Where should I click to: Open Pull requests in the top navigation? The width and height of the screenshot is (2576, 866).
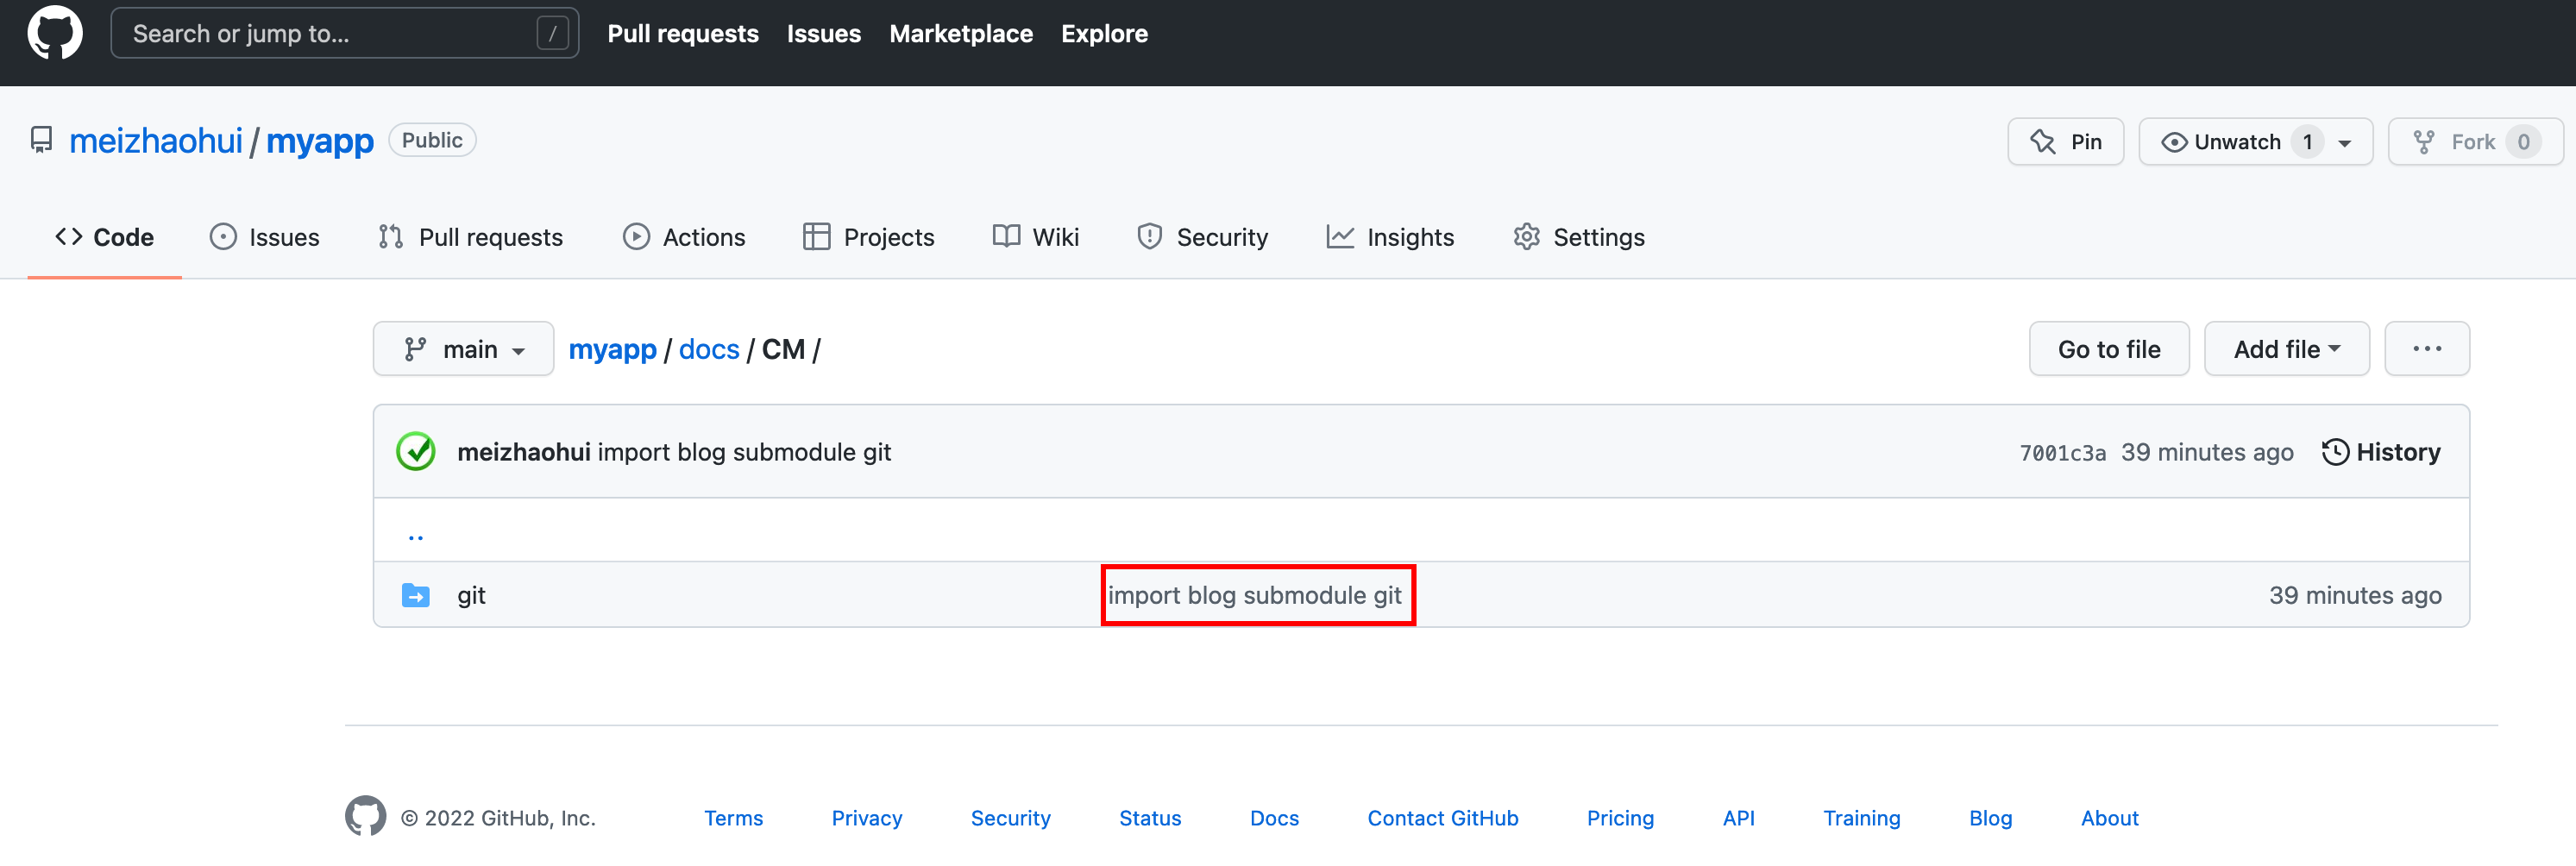(683, 33)
